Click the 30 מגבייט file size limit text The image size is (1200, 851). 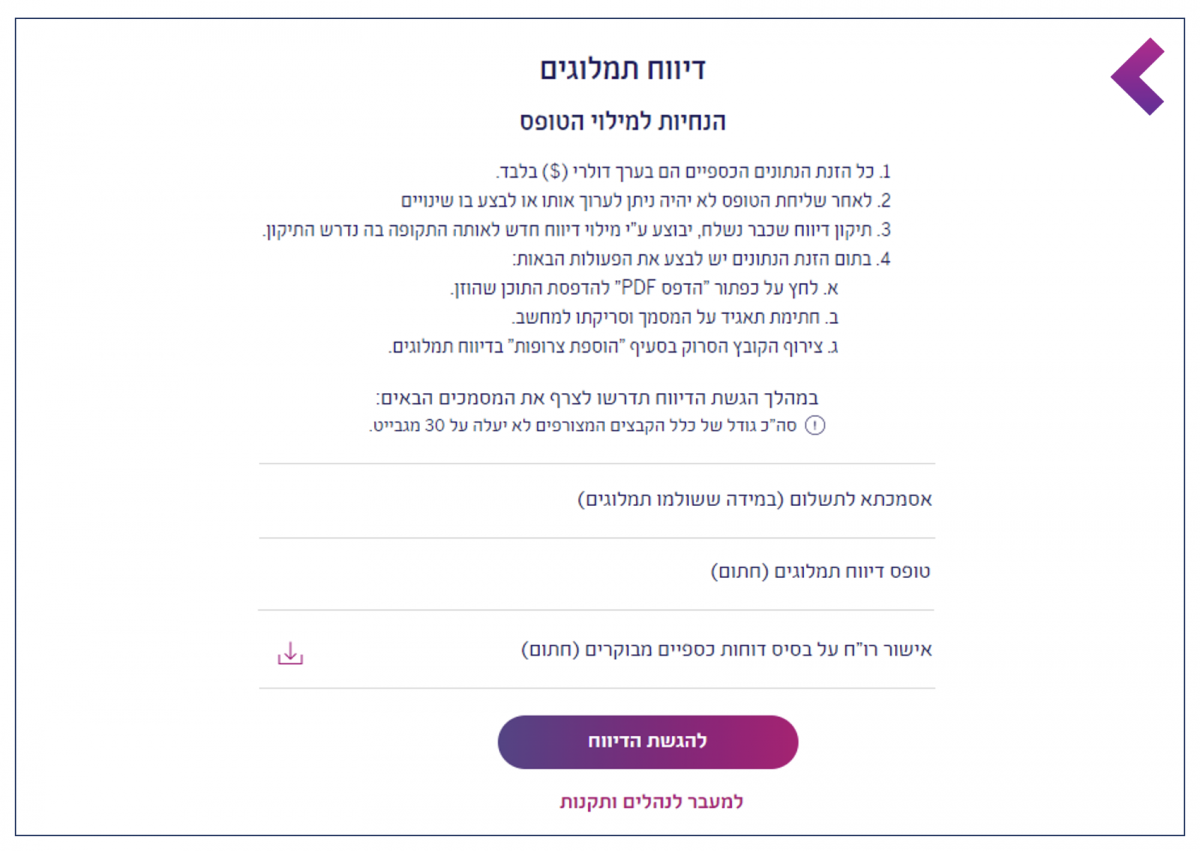(x=421, y=426)
